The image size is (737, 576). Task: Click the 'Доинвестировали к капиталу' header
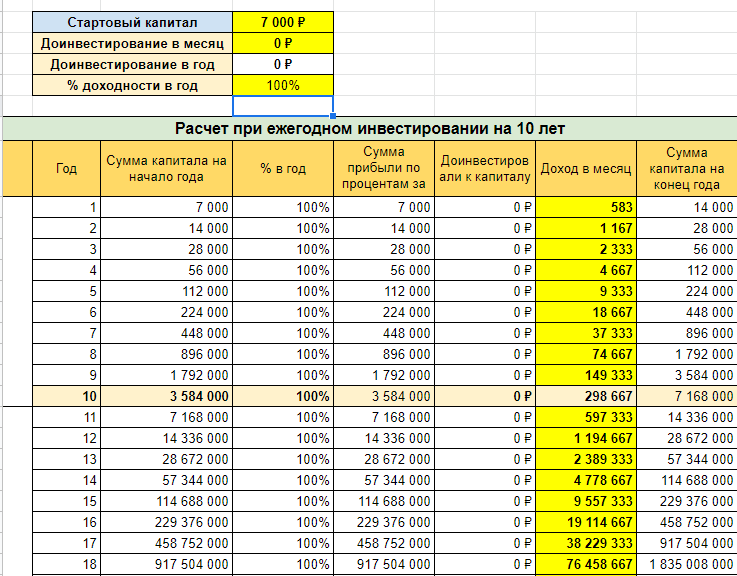[485, 168]
